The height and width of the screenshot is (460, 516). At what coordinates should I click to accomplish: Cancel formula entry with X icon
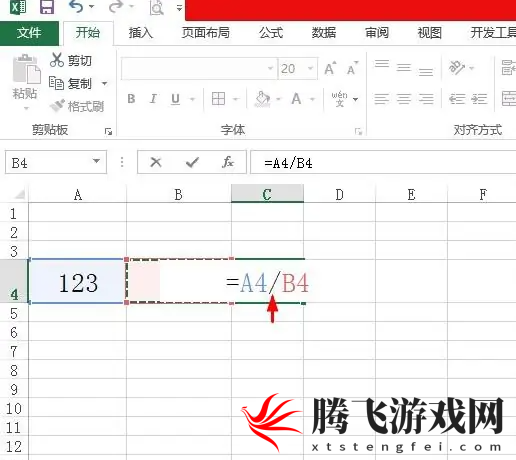click(156, 162)
